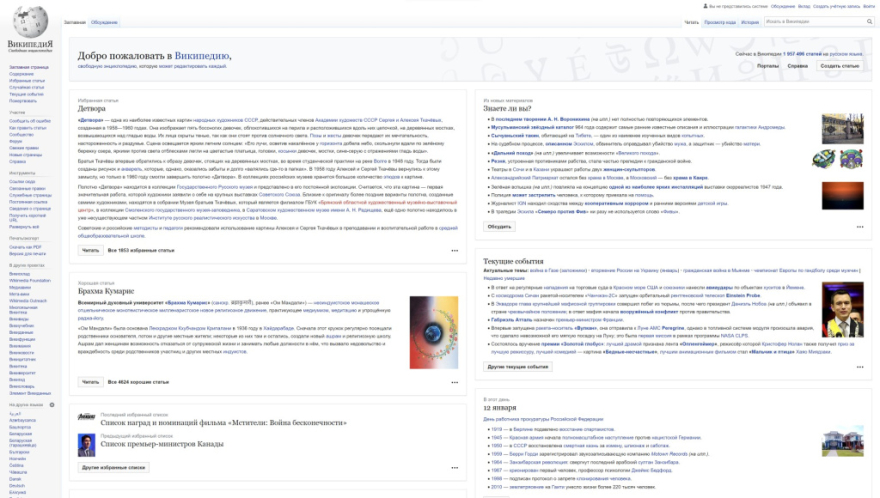Select the "Просмотр кода" tab
Screen dimensions: 880x498
[719, 21]
